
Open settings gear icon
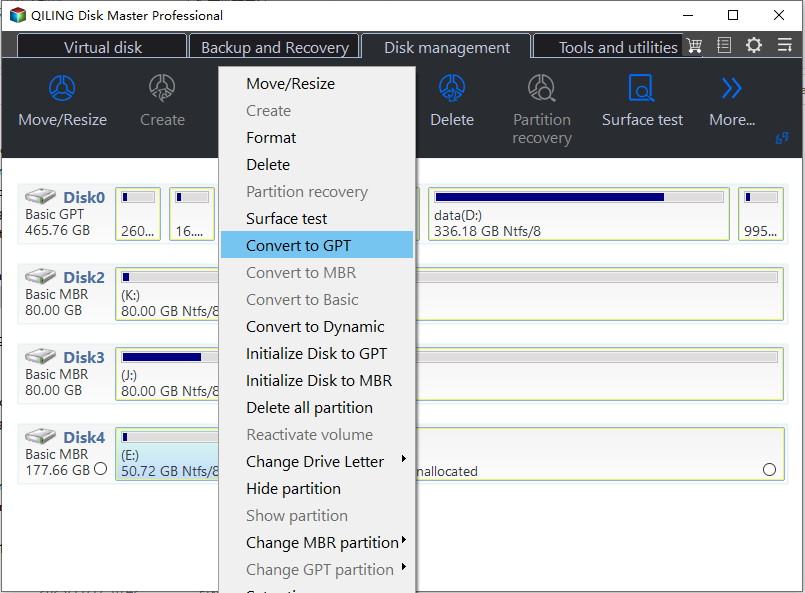[x=754, y=45]
